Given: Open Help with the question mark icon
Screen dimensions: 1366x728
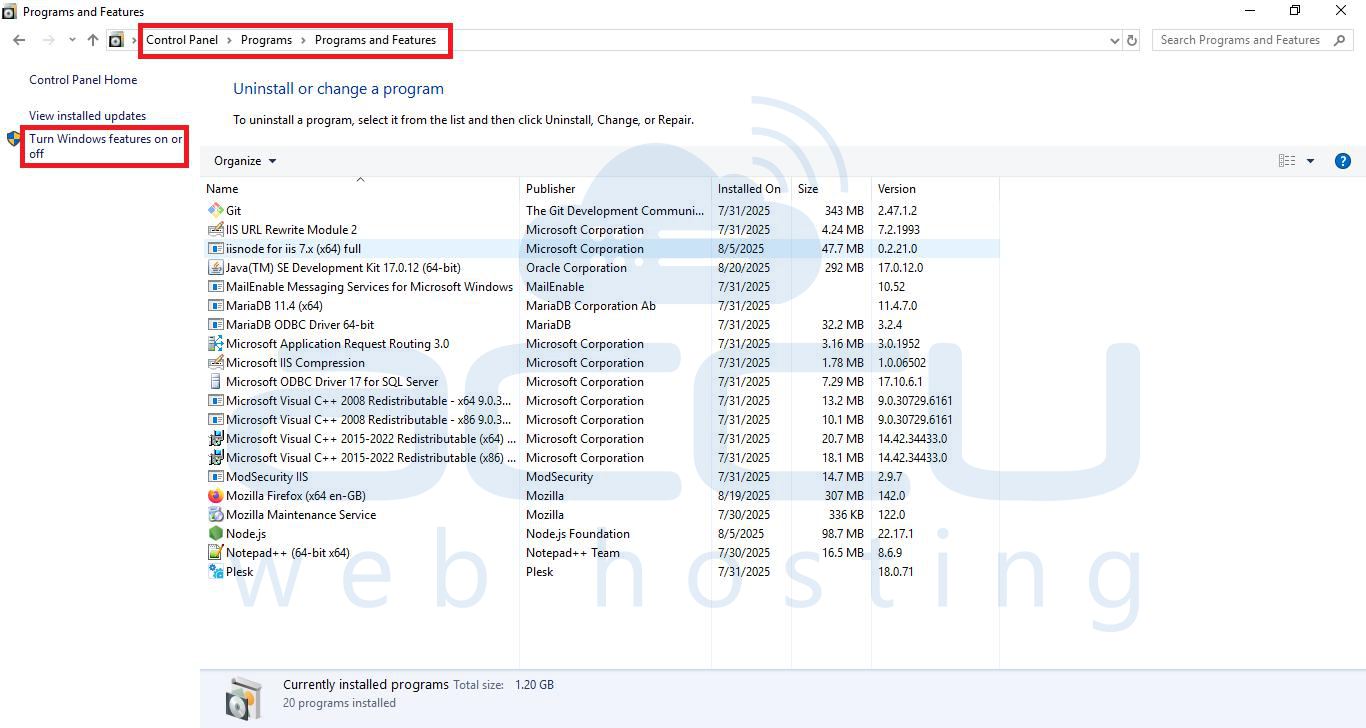Looking at the screenshot, I should click(1343, 160).
